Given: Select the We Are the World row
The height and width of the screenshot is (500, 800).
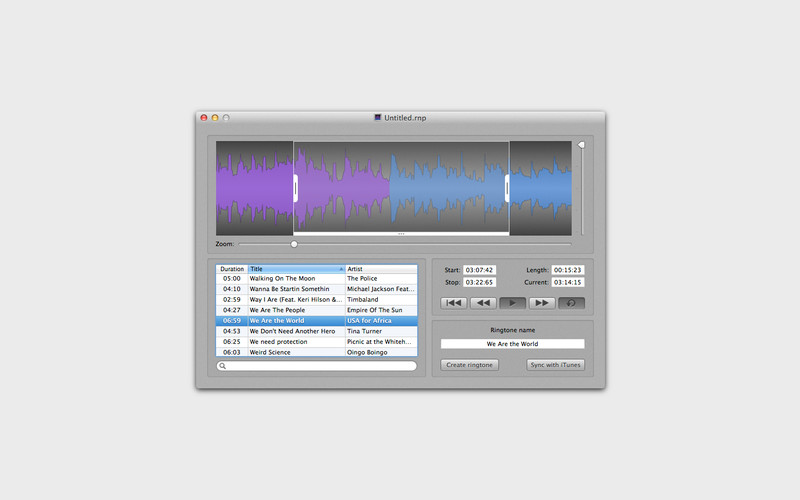Looking at the screenshot, I should point(316,320).
